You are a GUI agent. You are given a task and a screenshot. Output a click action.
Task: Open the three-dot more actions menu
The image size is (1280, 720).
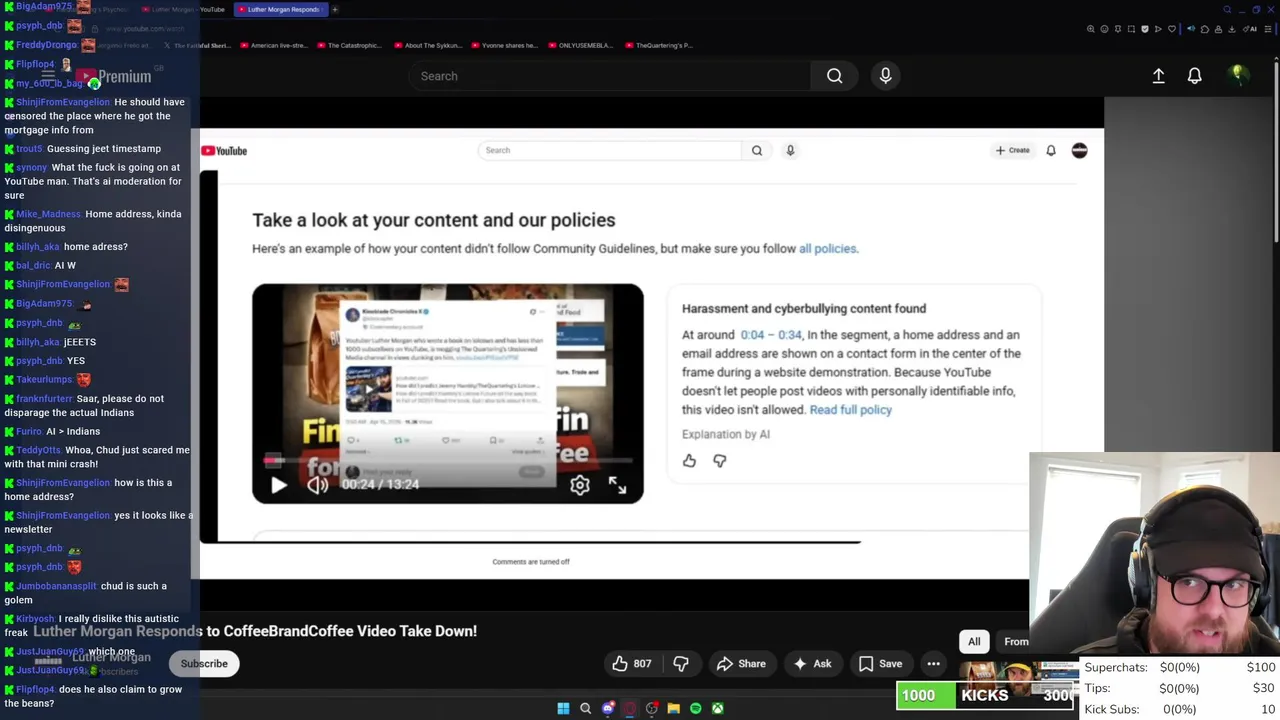933,664
